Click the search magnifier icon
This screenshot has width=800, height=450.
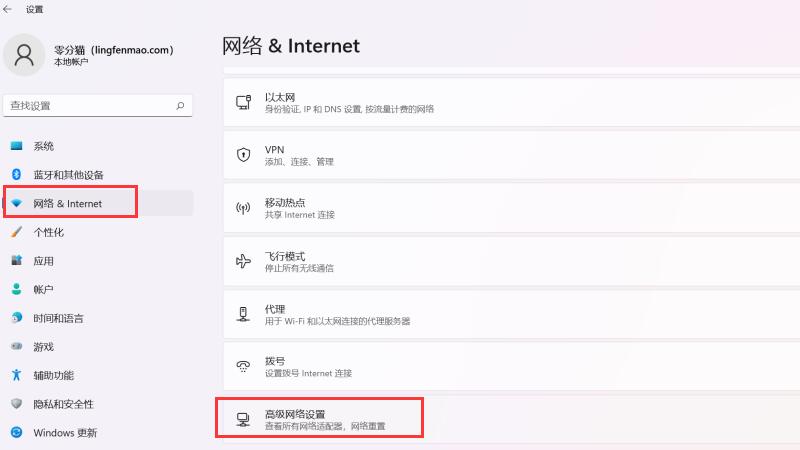click(180, 105)
